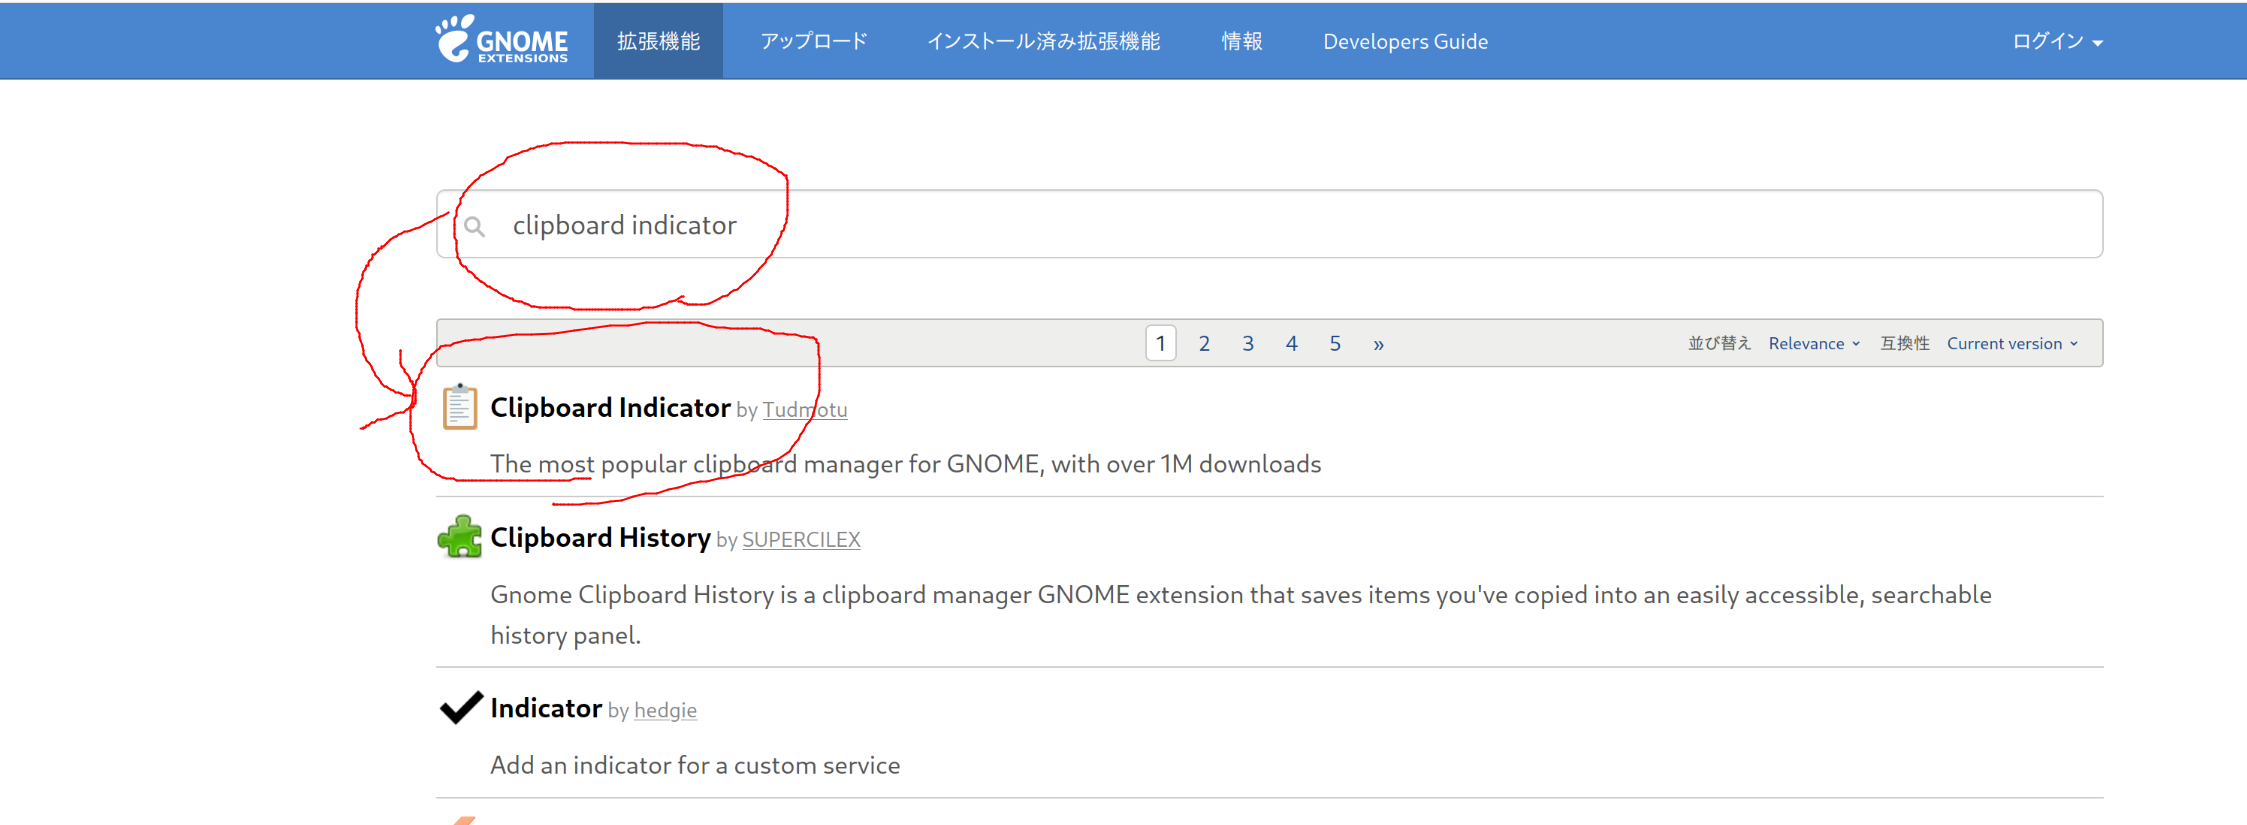Image resolution: width=2247 pixels, height=825 pixels.
Task: Open author SUPERCILEX's profile
Action: point(801,540)
